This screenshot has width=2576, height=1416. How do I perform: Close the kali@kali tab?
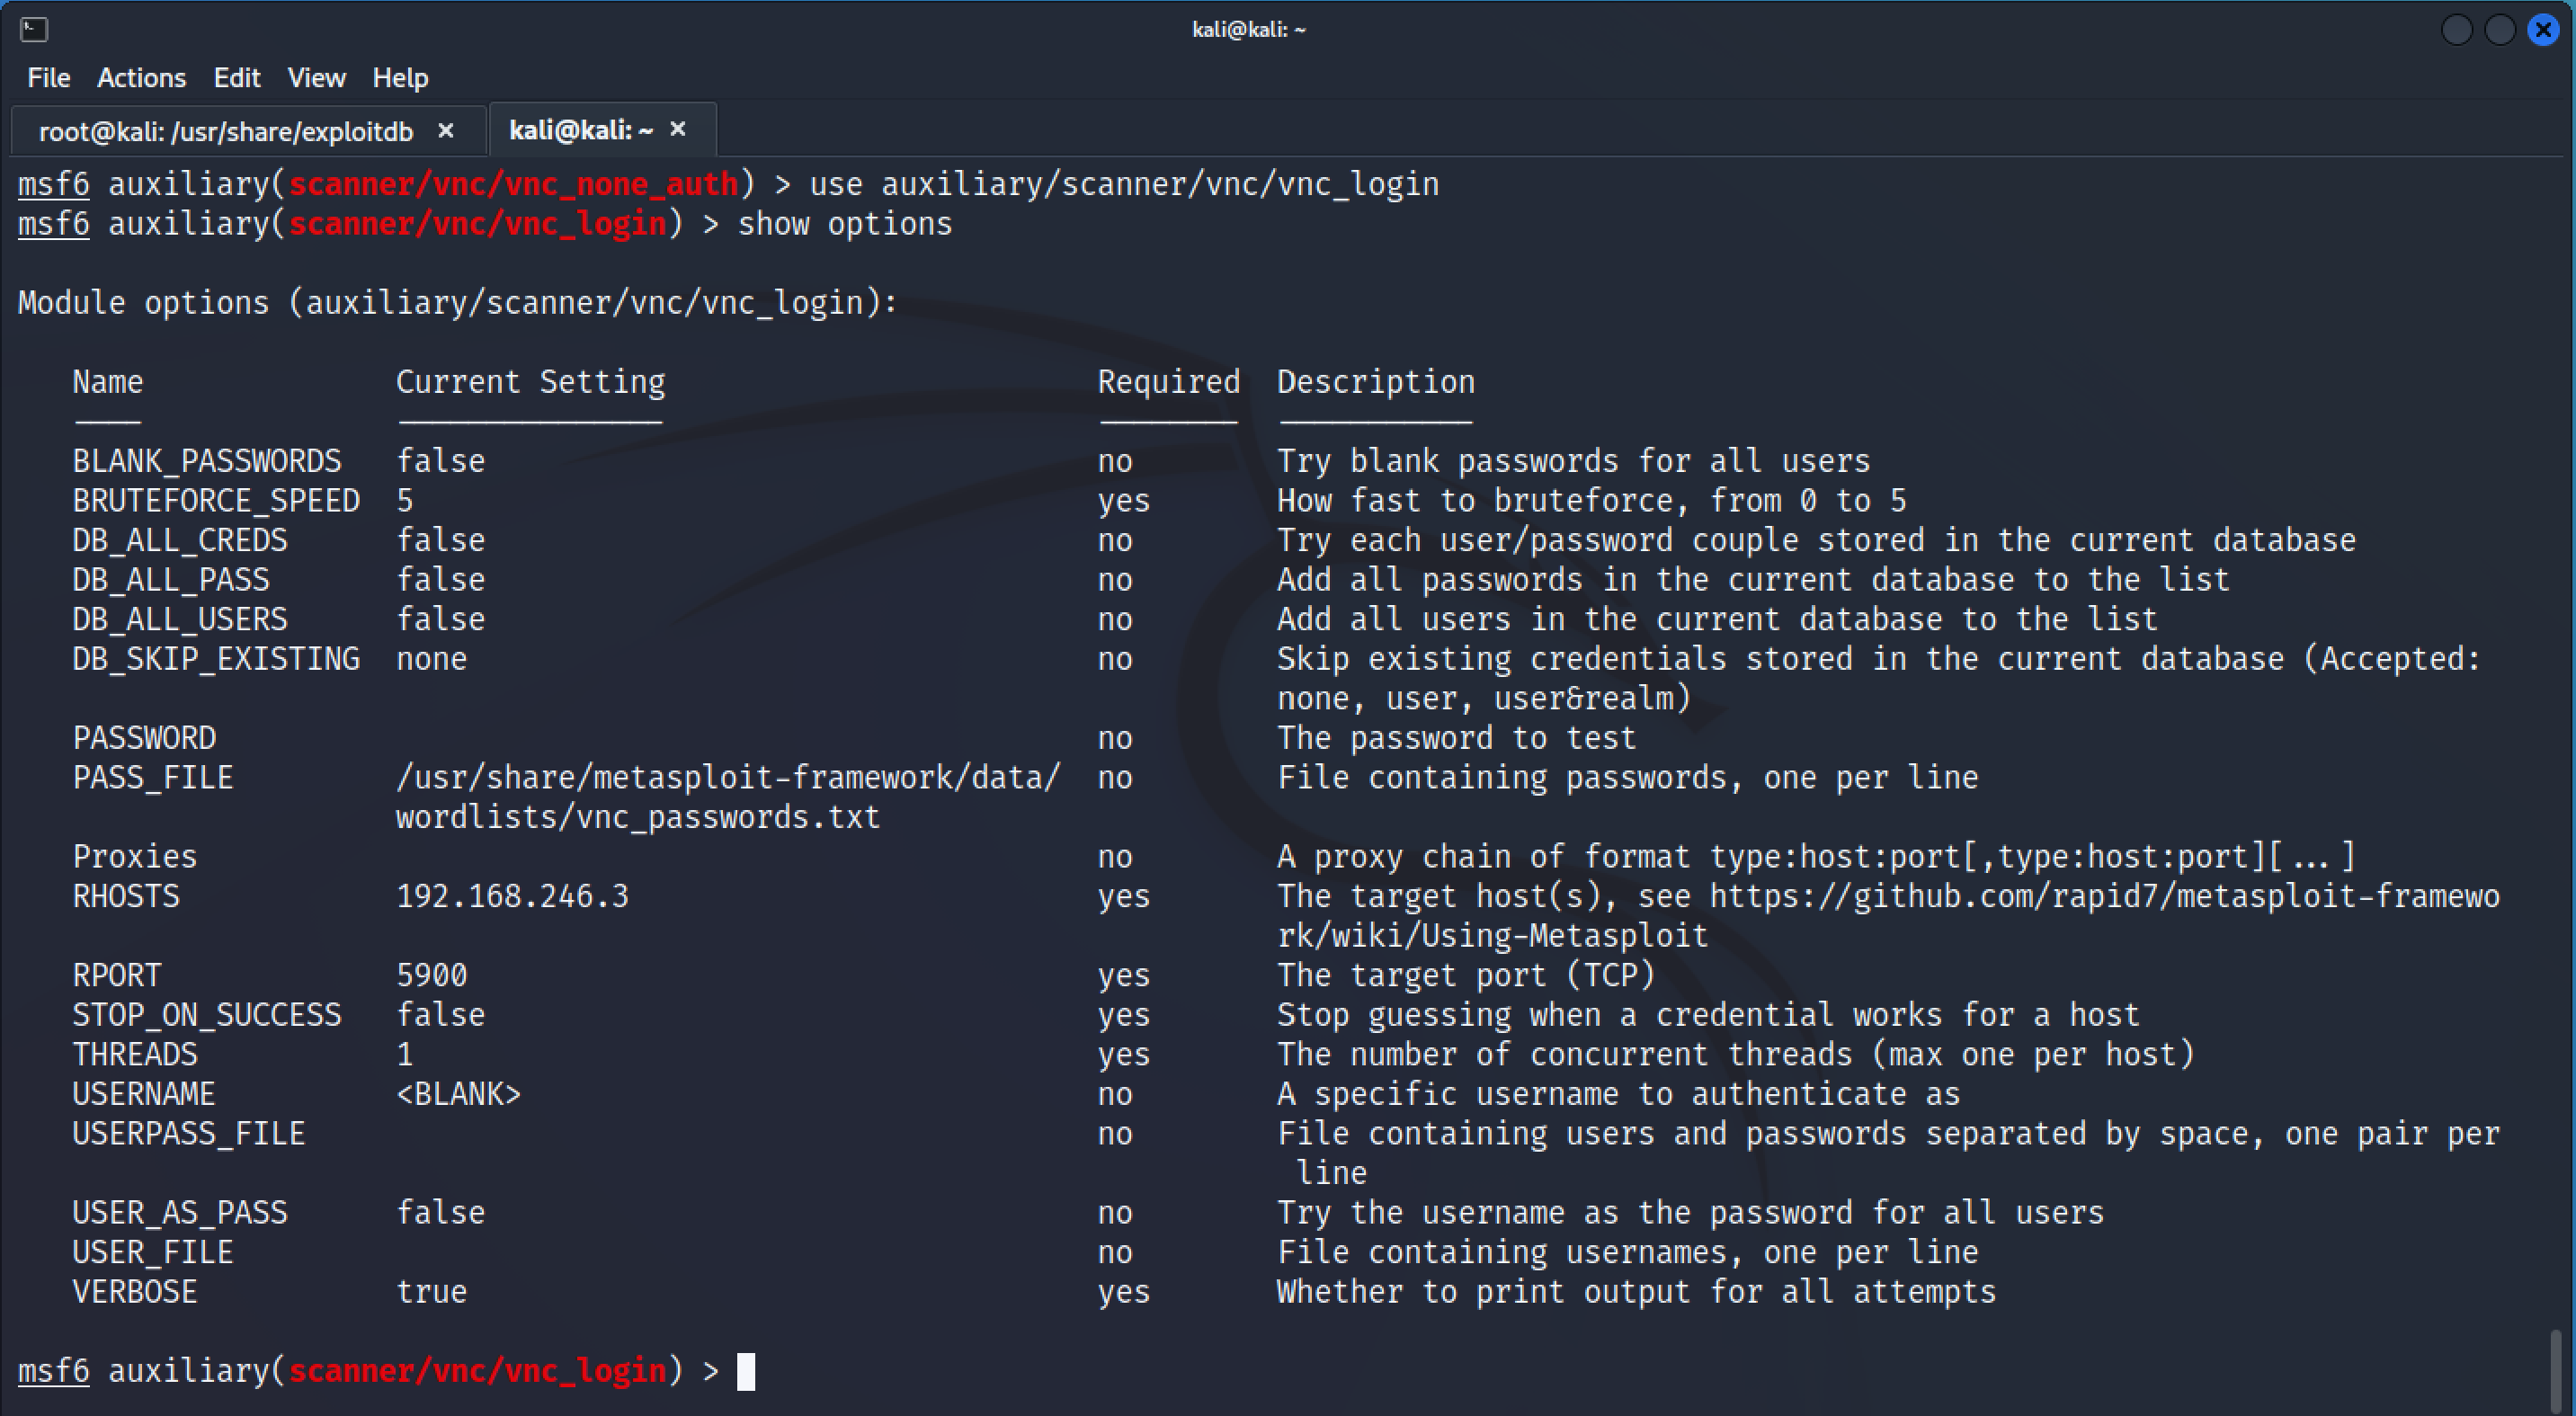coord(678,129)
